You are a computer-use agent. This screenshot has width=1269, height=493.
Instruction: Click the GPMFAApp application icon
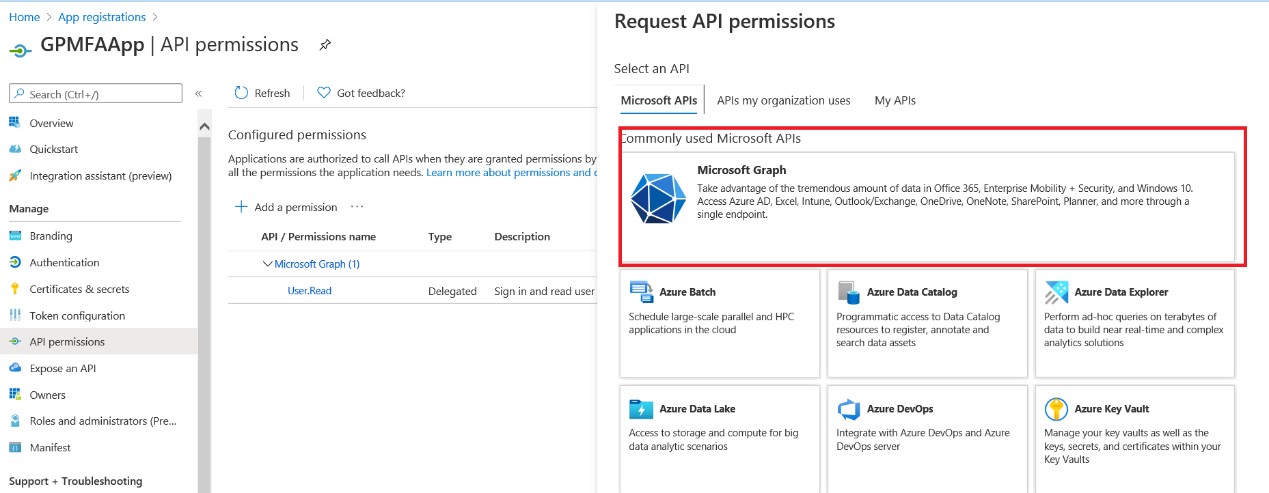(x=19, y=49)
